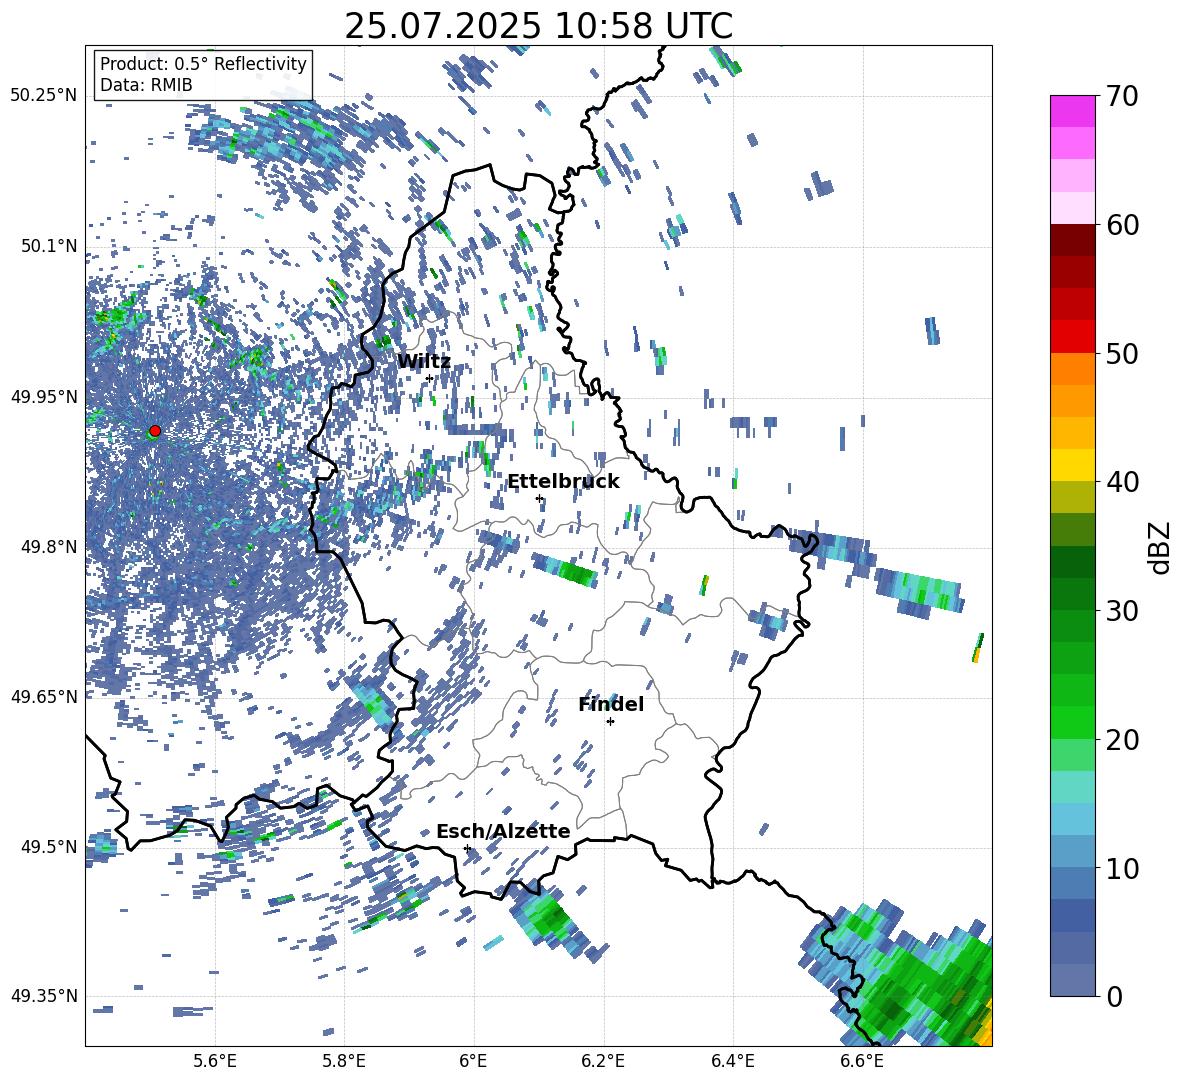Click the title '25.07.2025 10:58 UTC'

tap(538, 26)
